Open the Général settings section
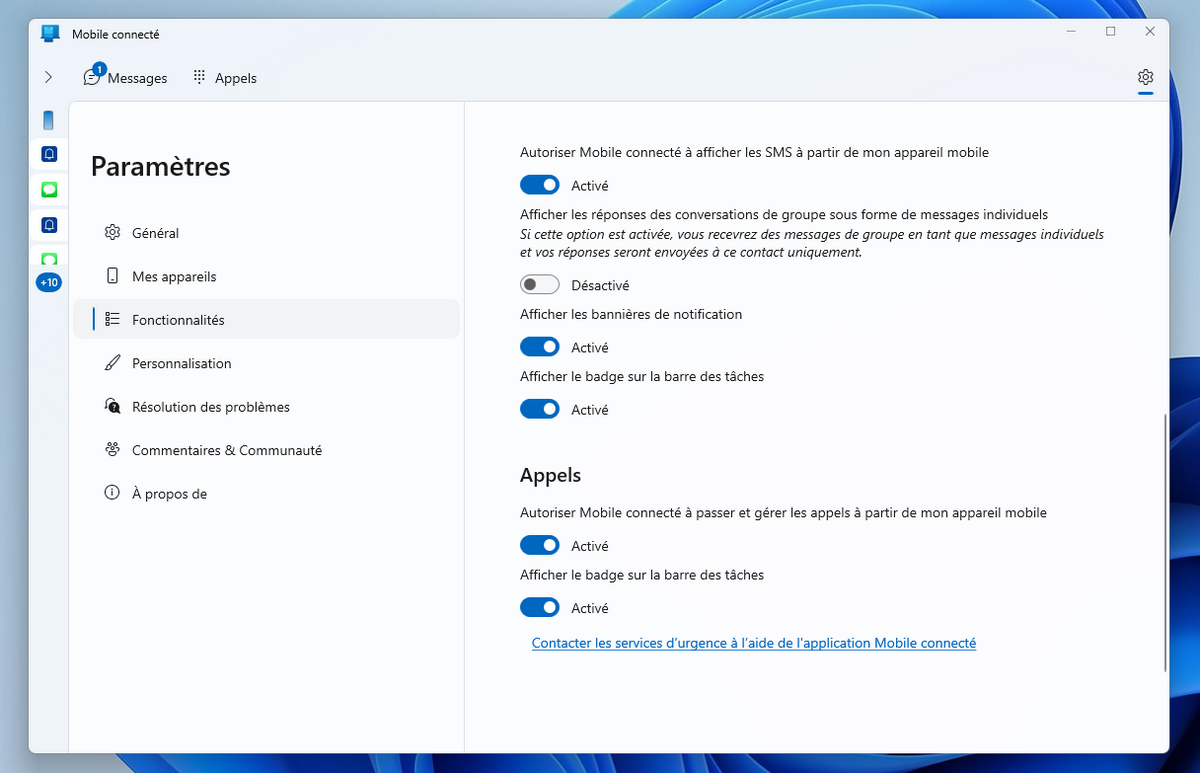 coord(266,233)
